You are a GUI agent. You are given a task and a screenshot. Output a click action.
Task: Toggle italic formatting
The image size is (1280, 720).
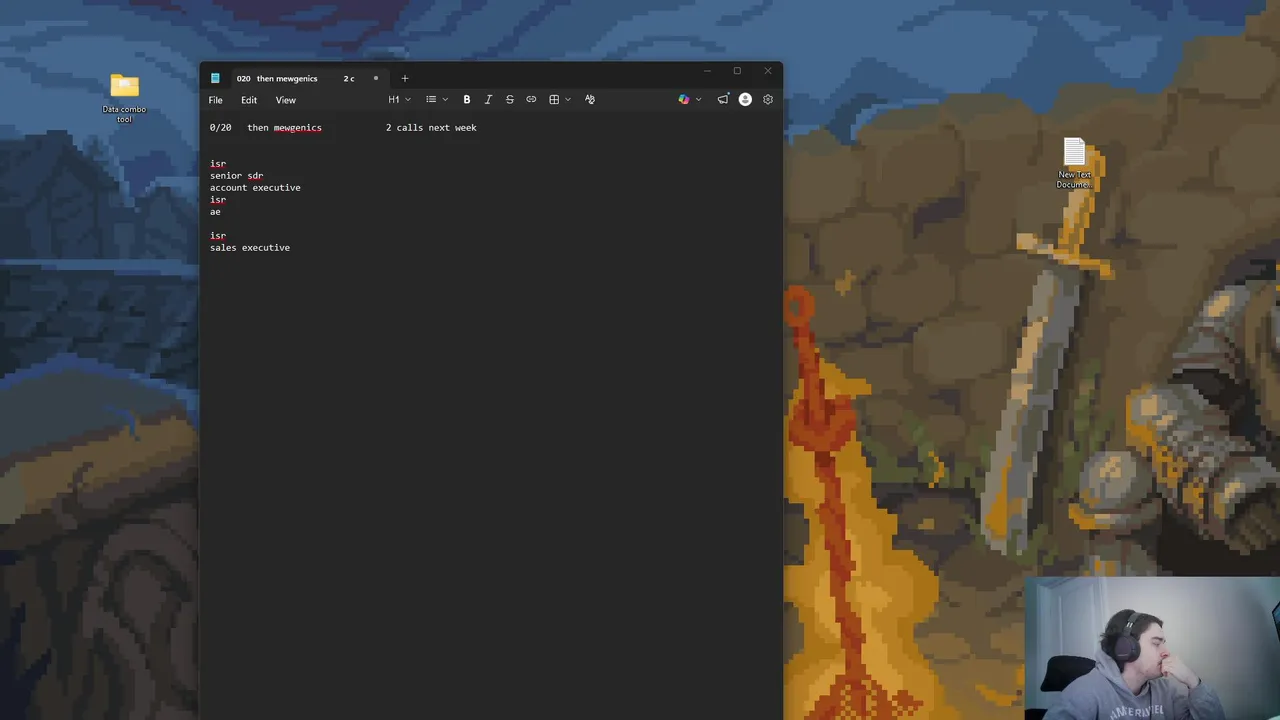coord(488,99)
